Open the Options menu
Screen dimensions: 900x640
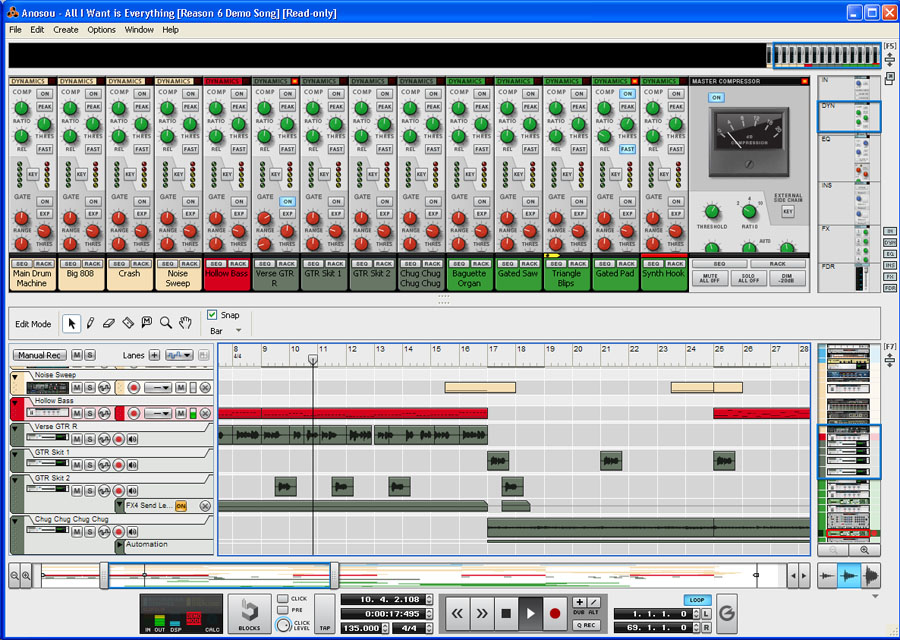point(102,30)
